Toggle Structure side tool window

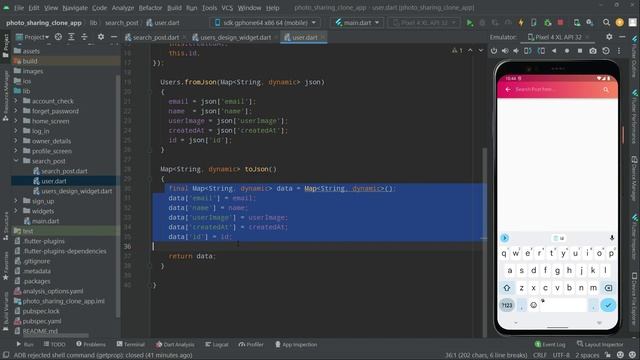[x=5, y=227]
